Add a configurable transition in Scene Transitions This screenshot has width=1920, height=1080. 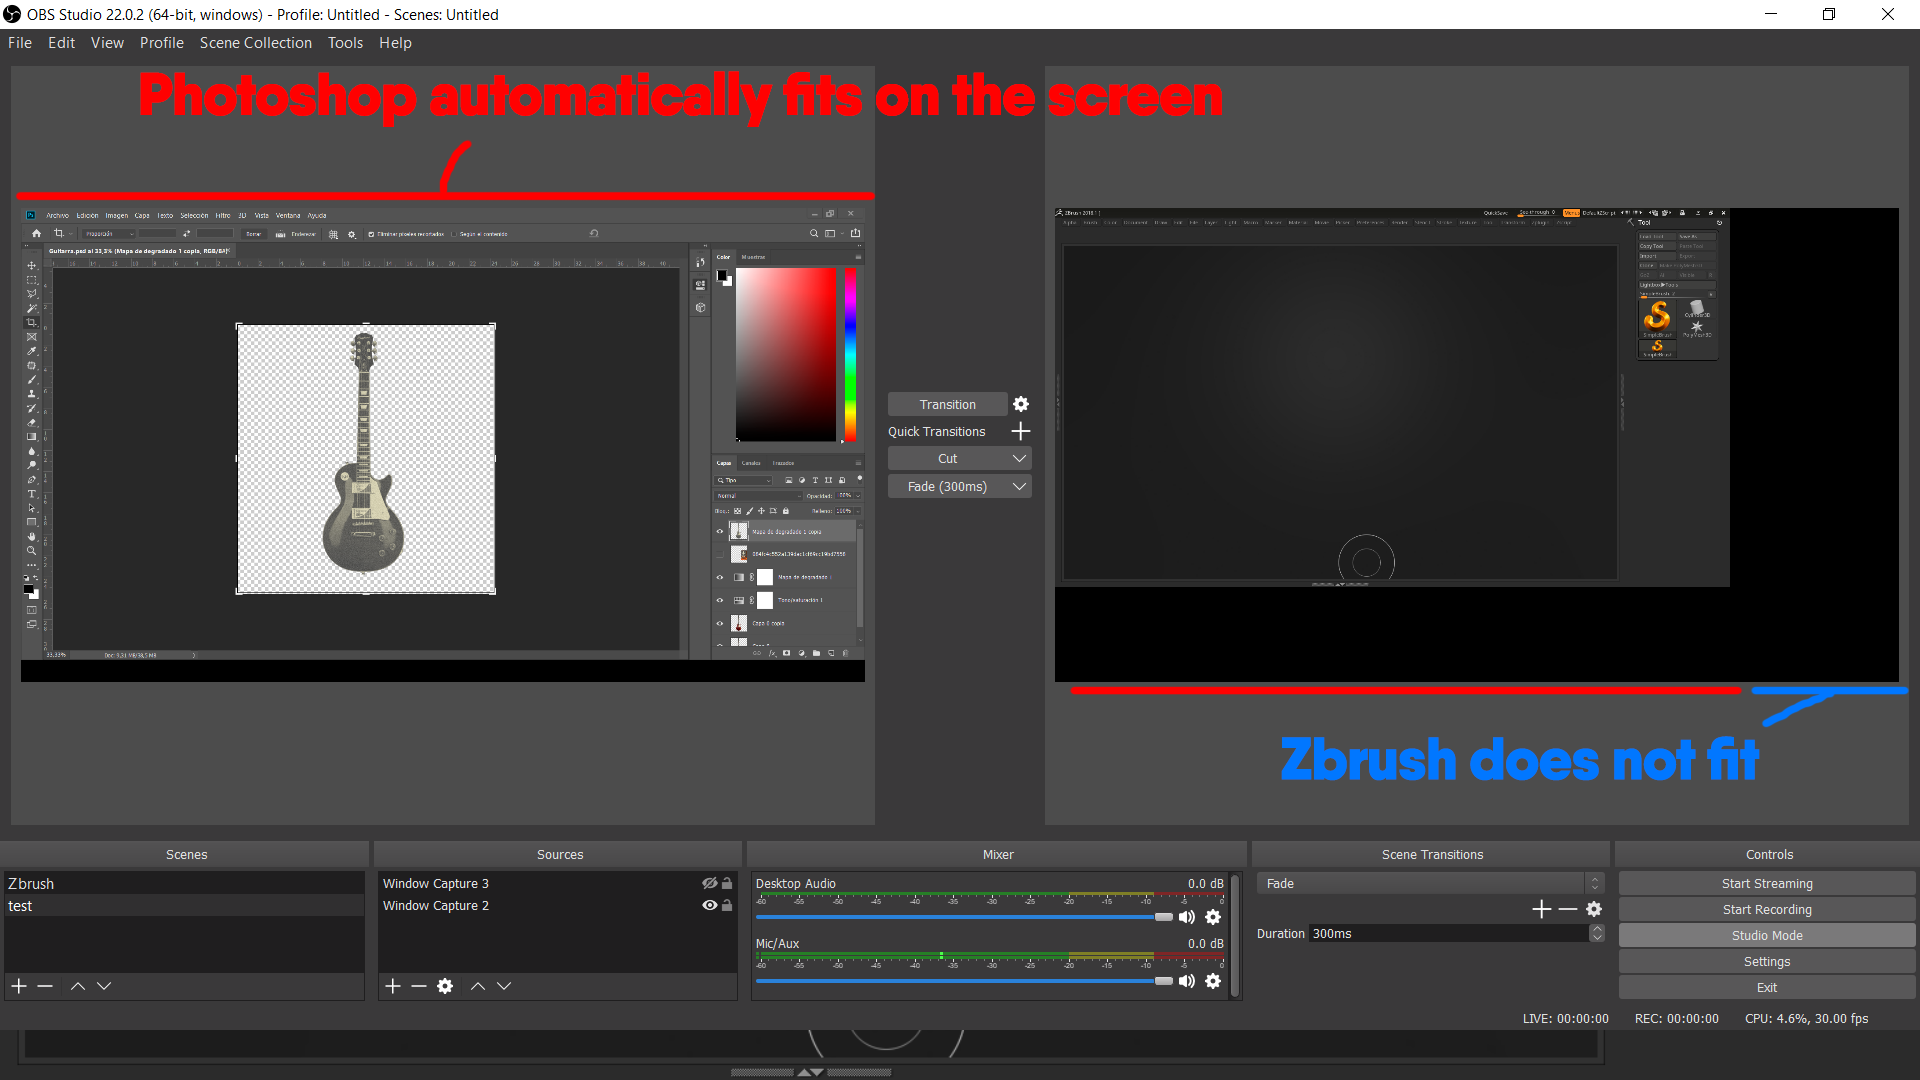(x=1541, y=909)
